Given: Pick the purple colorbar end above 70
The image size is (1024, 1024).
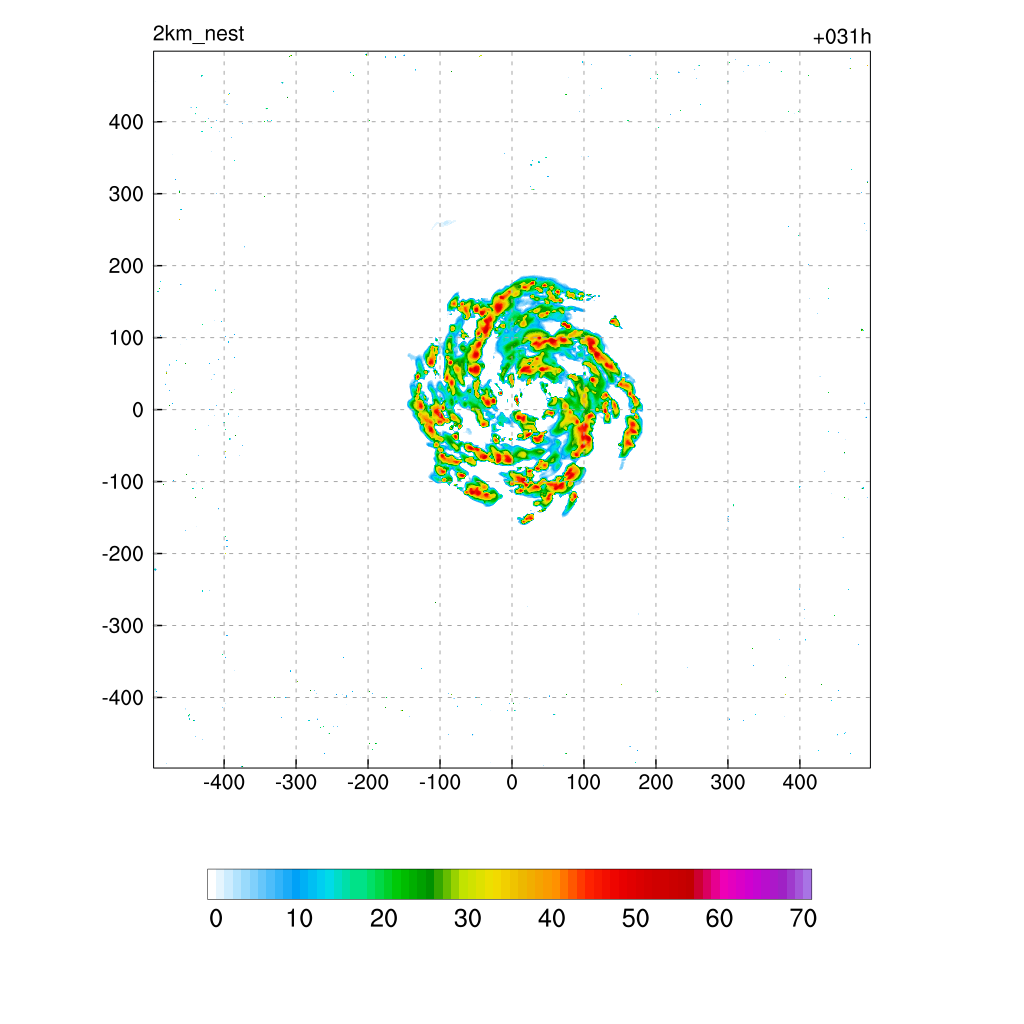Looking at the screenshot, I should tap(807, 884).
